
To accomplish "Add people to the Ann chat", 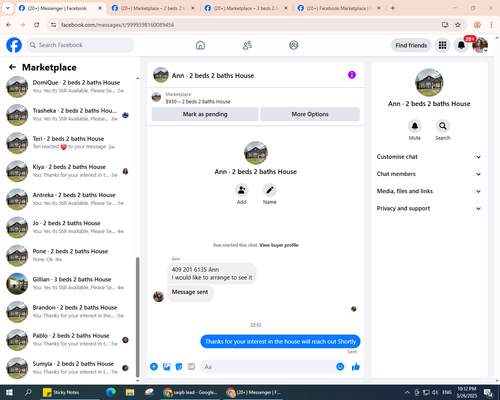I will (x=241, y=190).
